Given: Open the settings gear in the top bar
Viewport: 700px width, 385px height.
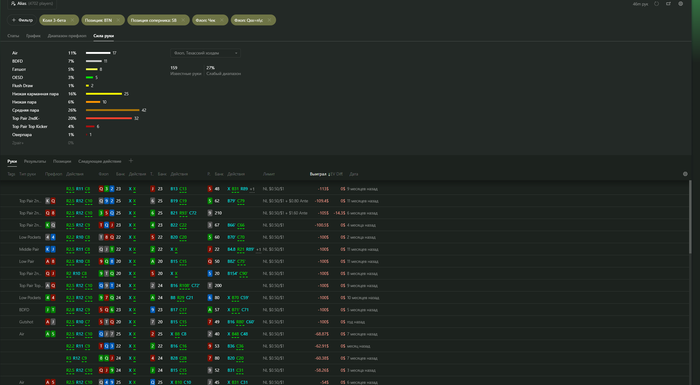Looking at the screenshot, I should (680, 4).
